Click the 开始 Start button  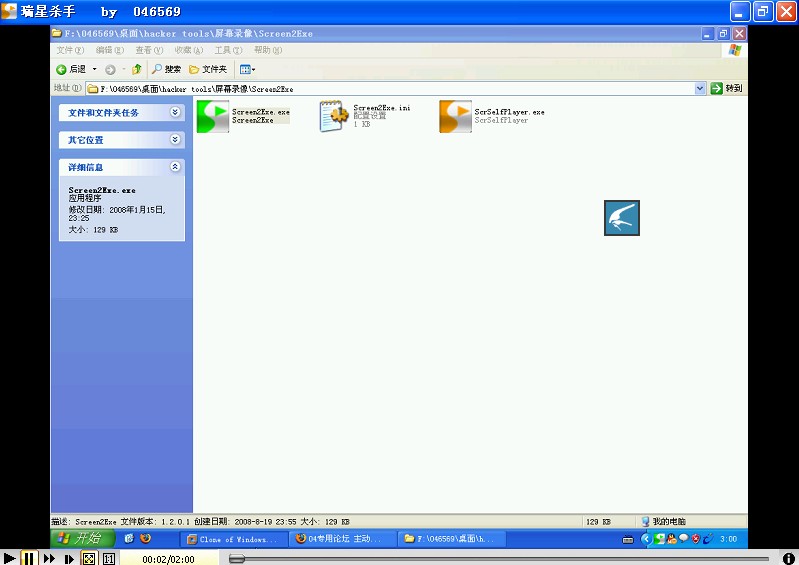[83, 538]
